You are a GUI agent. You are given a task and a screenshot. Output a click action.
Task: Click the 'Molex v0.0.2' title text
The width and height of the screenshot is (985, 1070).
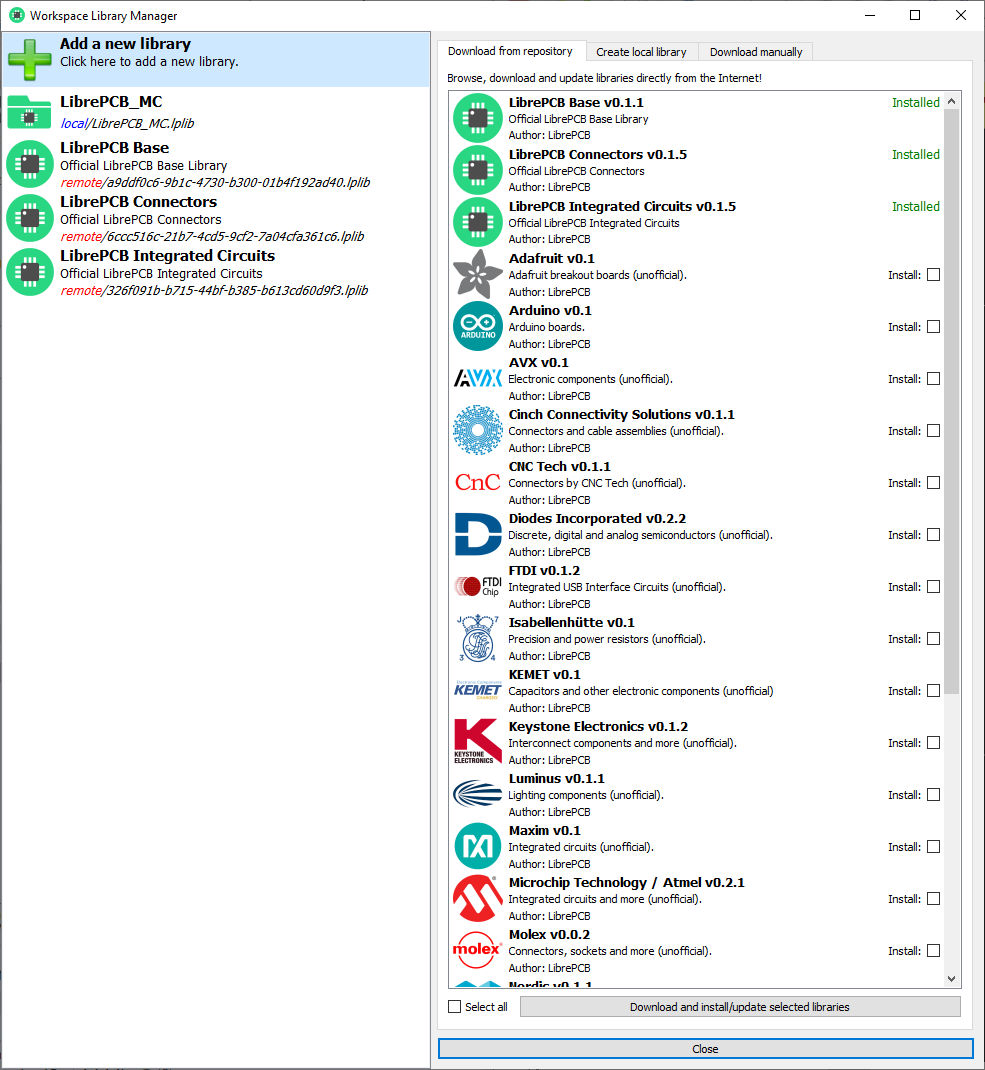click(549, 934)
